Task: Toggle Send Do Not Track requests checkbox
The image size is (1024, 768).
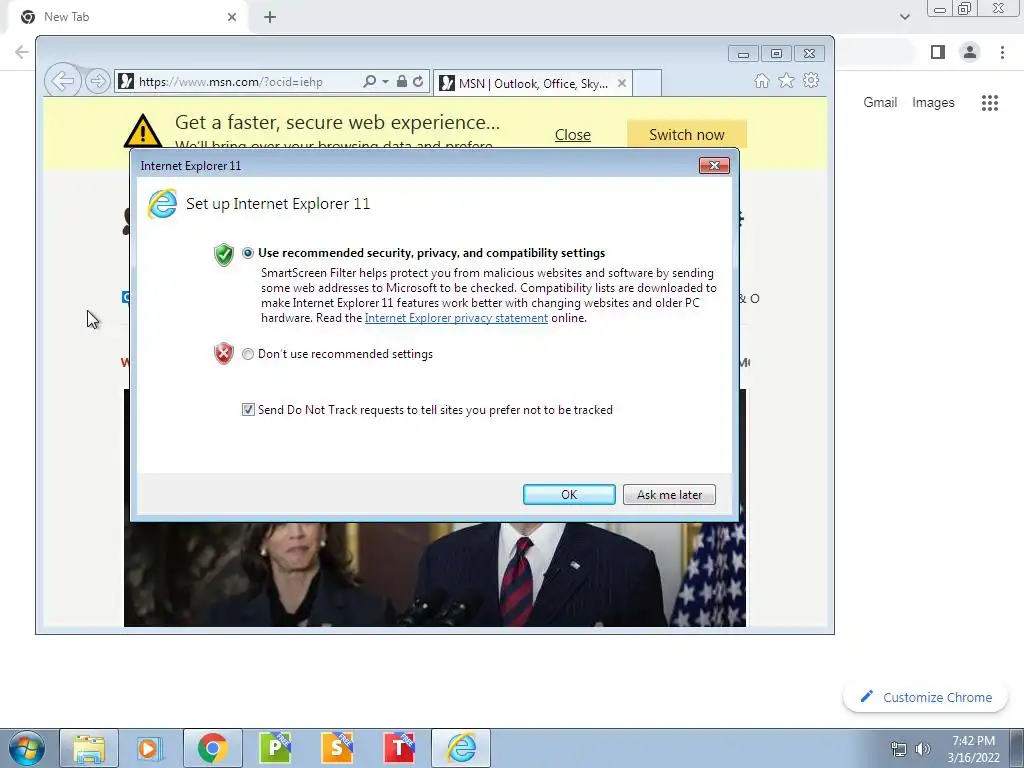Action: 248,409
